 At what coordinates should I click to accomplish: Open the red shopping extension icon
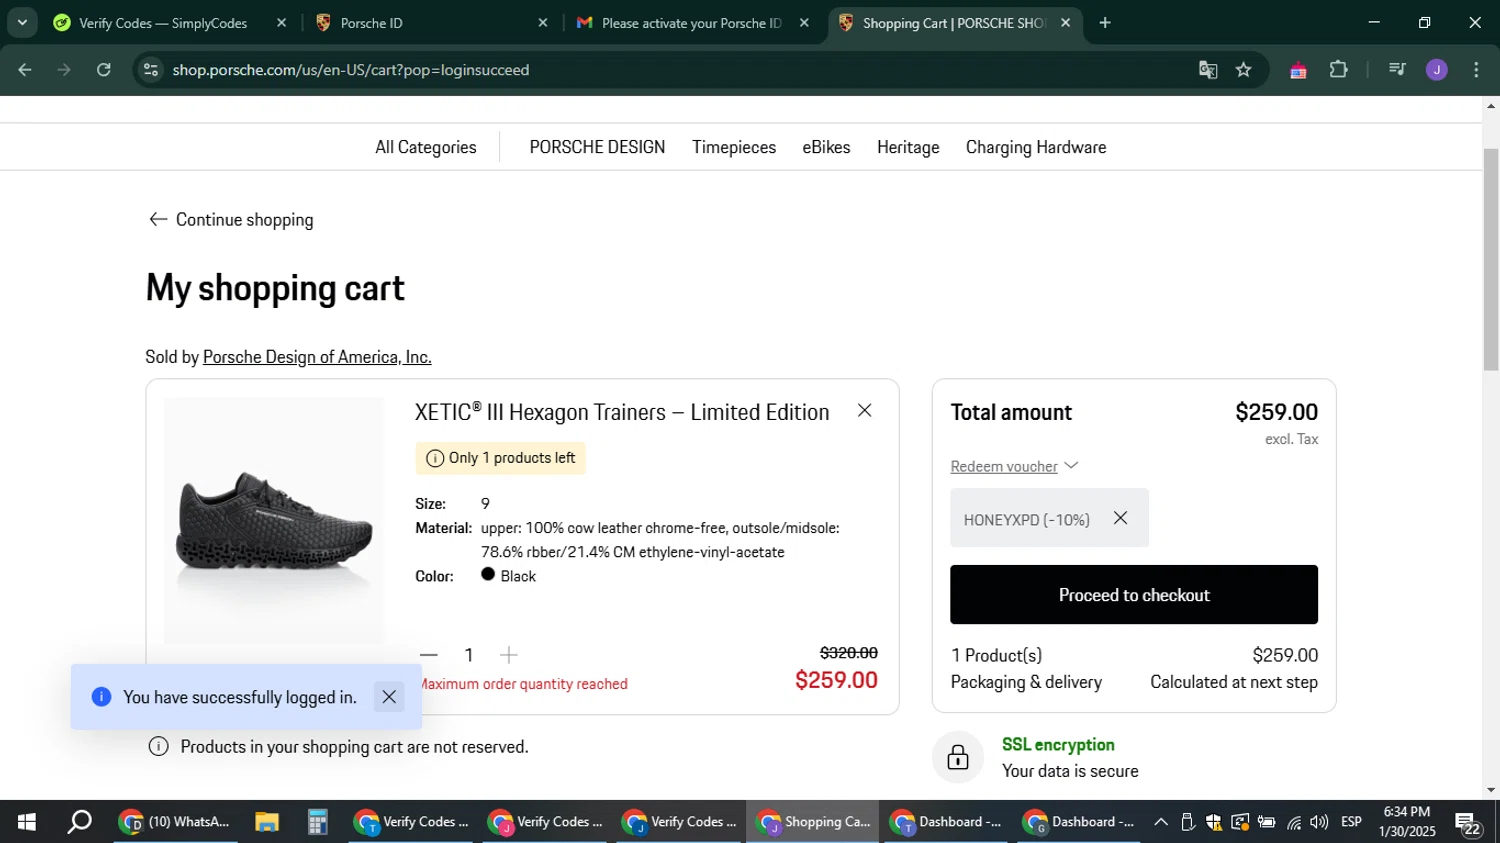1298,70
